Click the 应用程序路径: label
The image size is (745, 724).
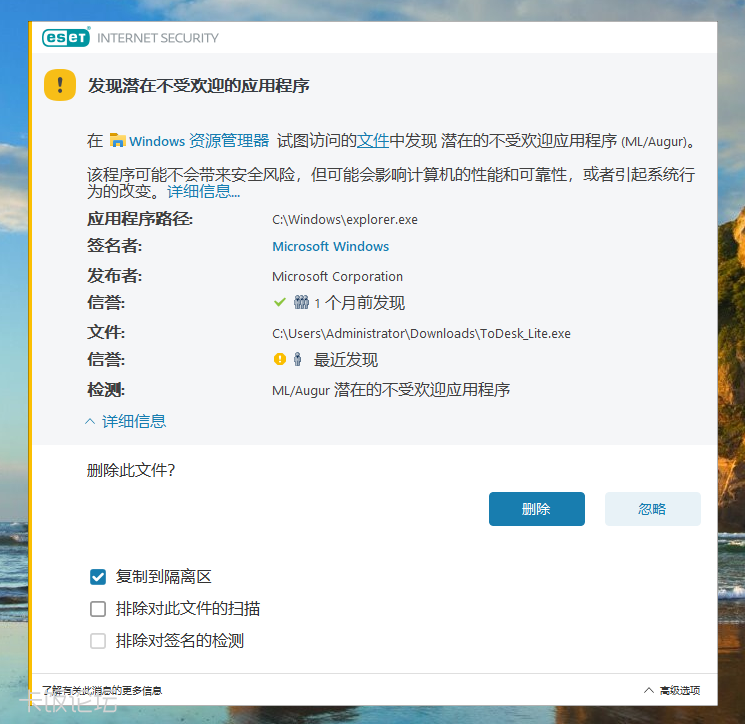(x=140, y=219)
